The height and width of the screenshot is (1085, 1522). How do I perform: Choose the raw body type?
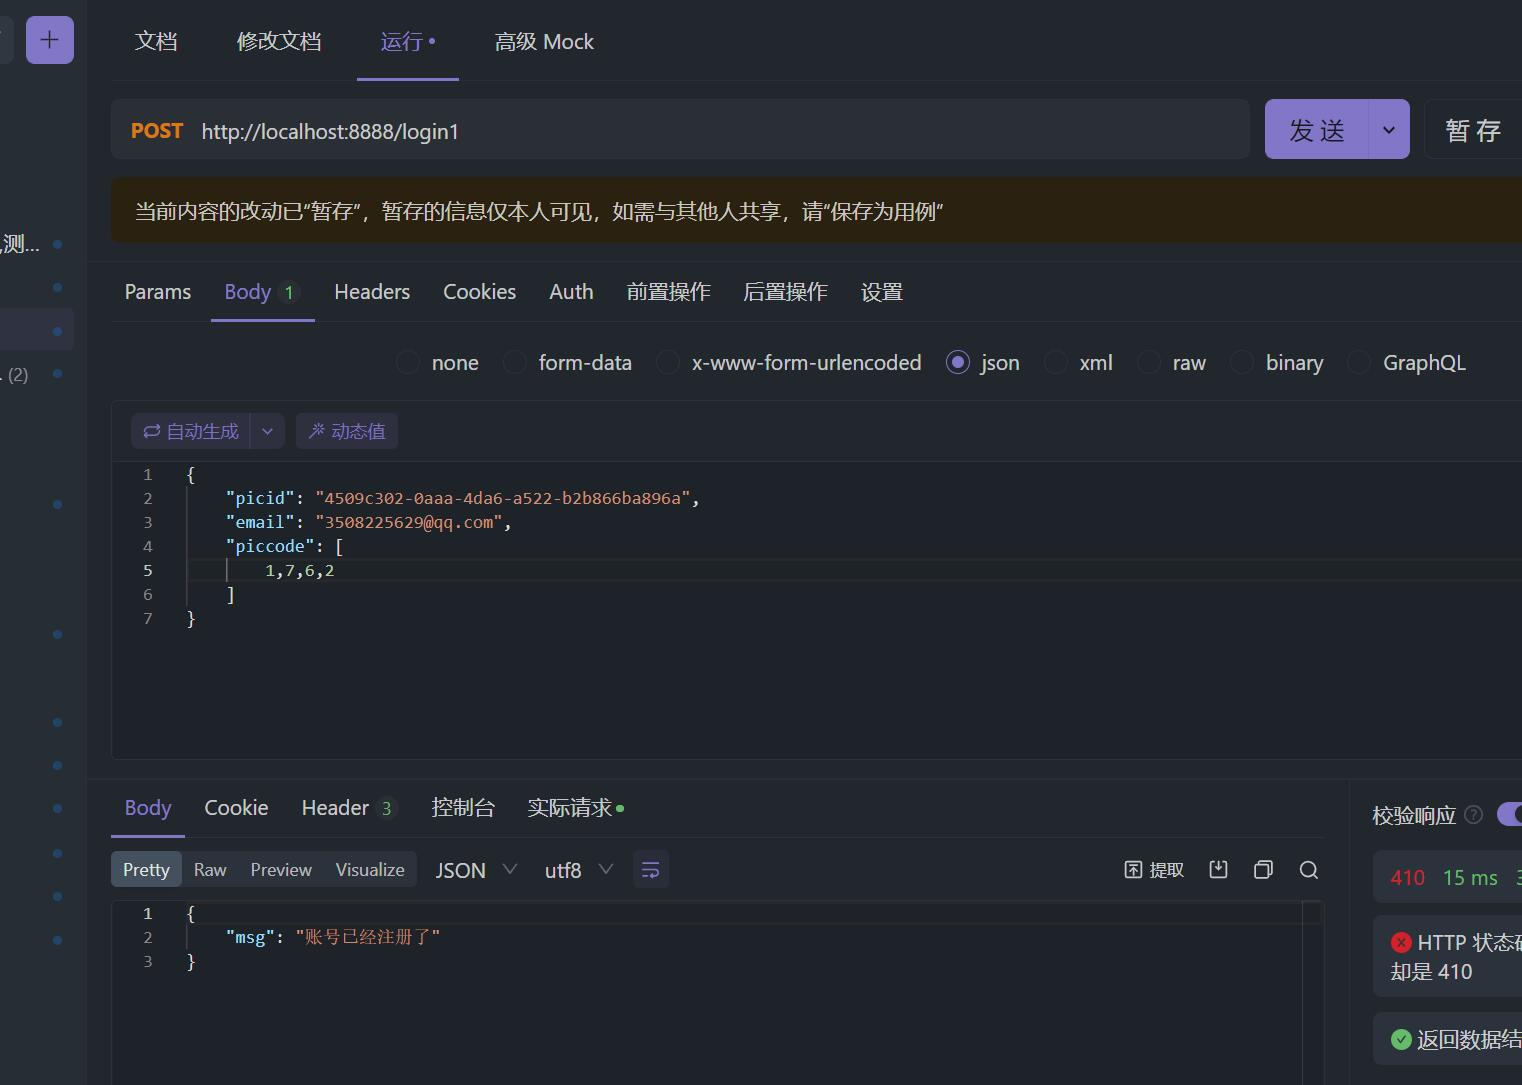pos(1149,363)
